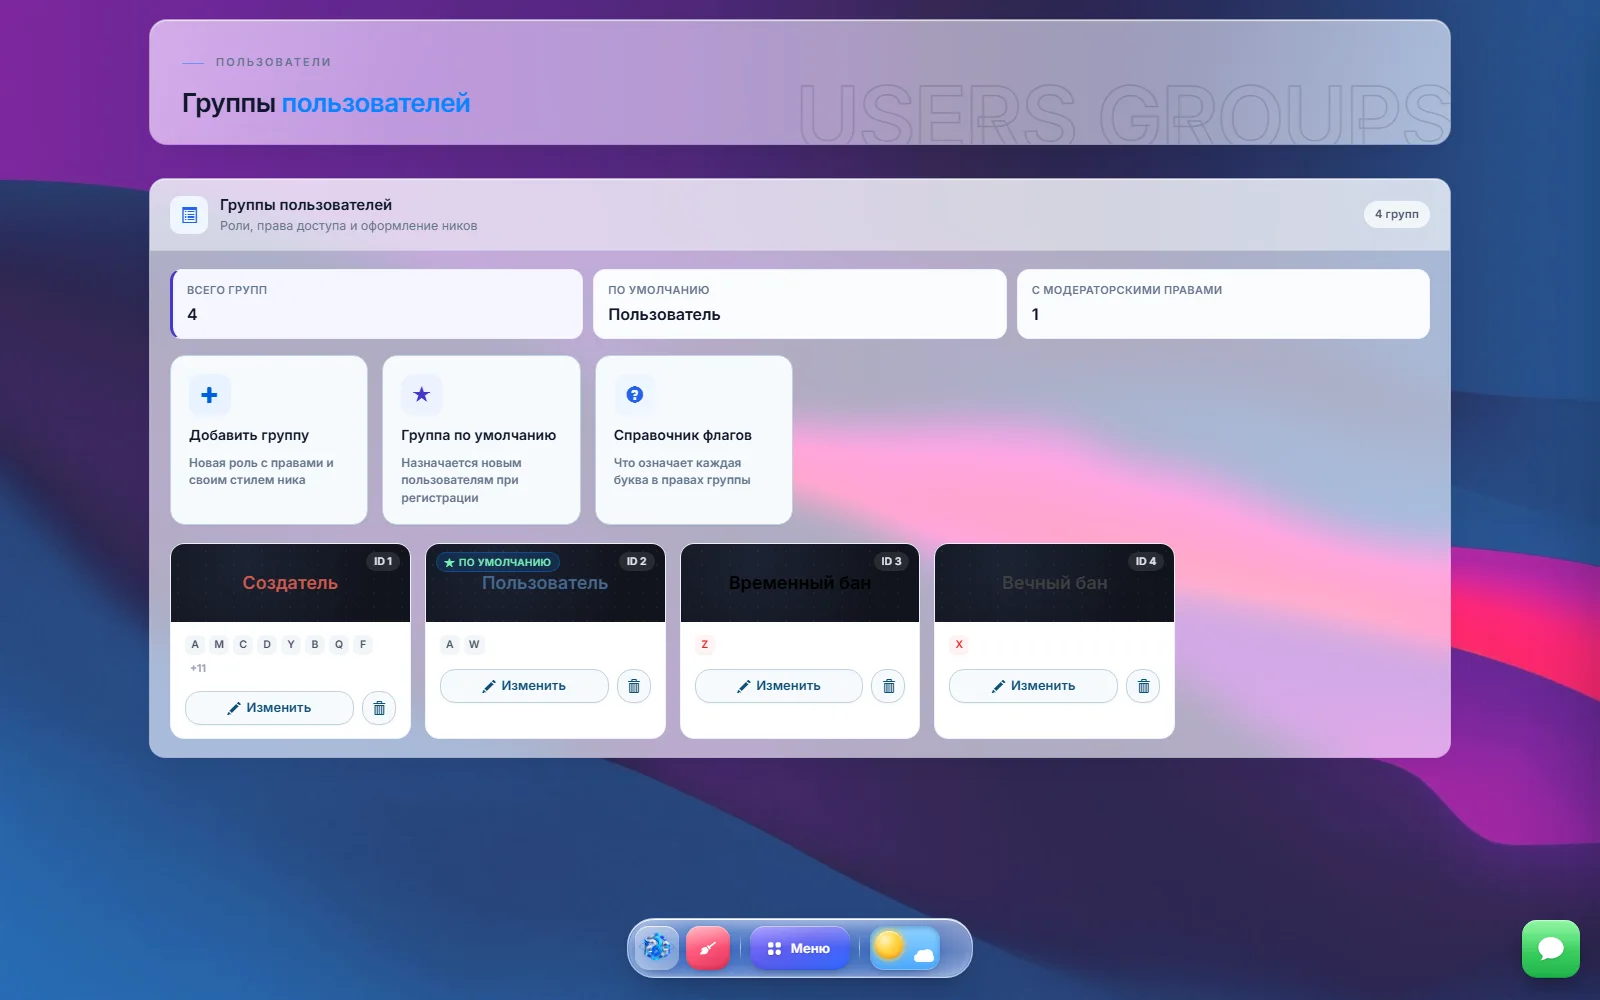Viewport: 1600px width, 1000px height.
Task: Click the Y flag on Создатель card
Action: [291, 644]
